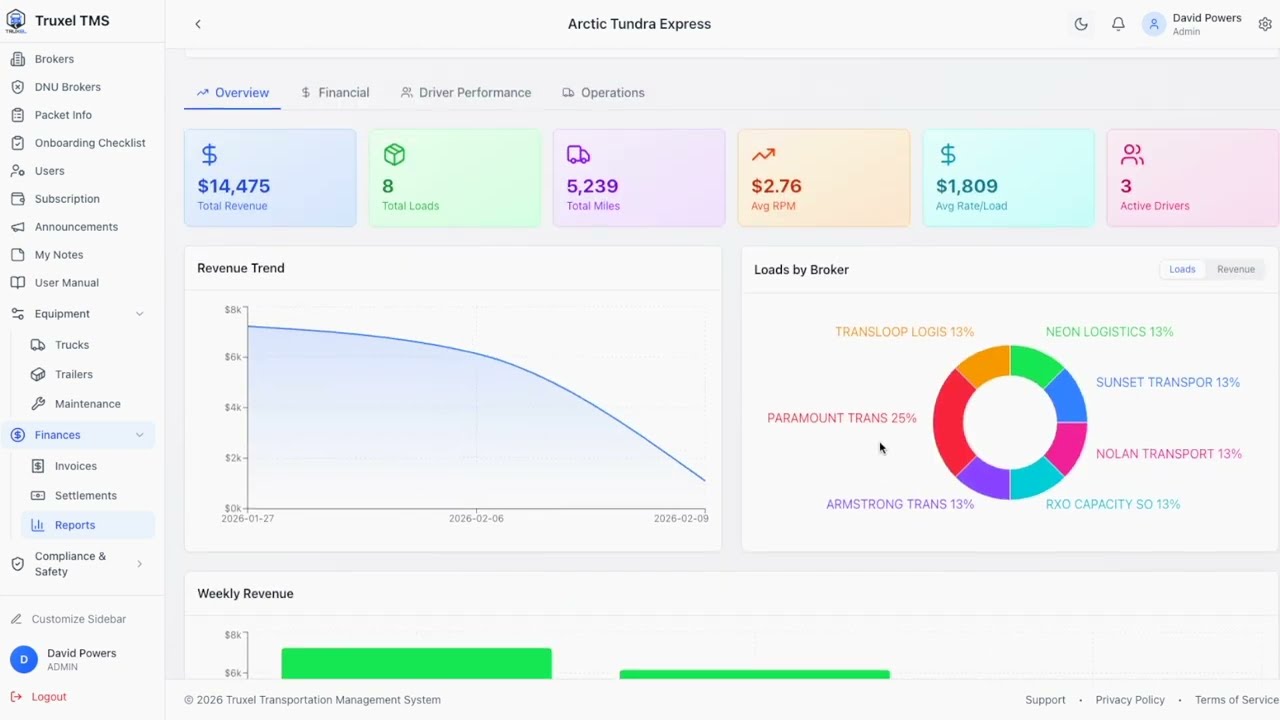The image size is (1280, 720).
Task: Click the Avg RPM trend icon
Action: [763, 155]
